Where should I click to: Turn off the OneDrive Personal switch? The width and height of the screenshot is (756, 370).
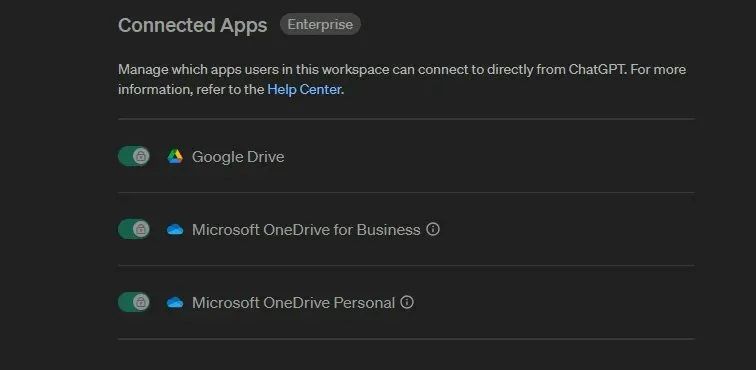(x=134, y=302)
